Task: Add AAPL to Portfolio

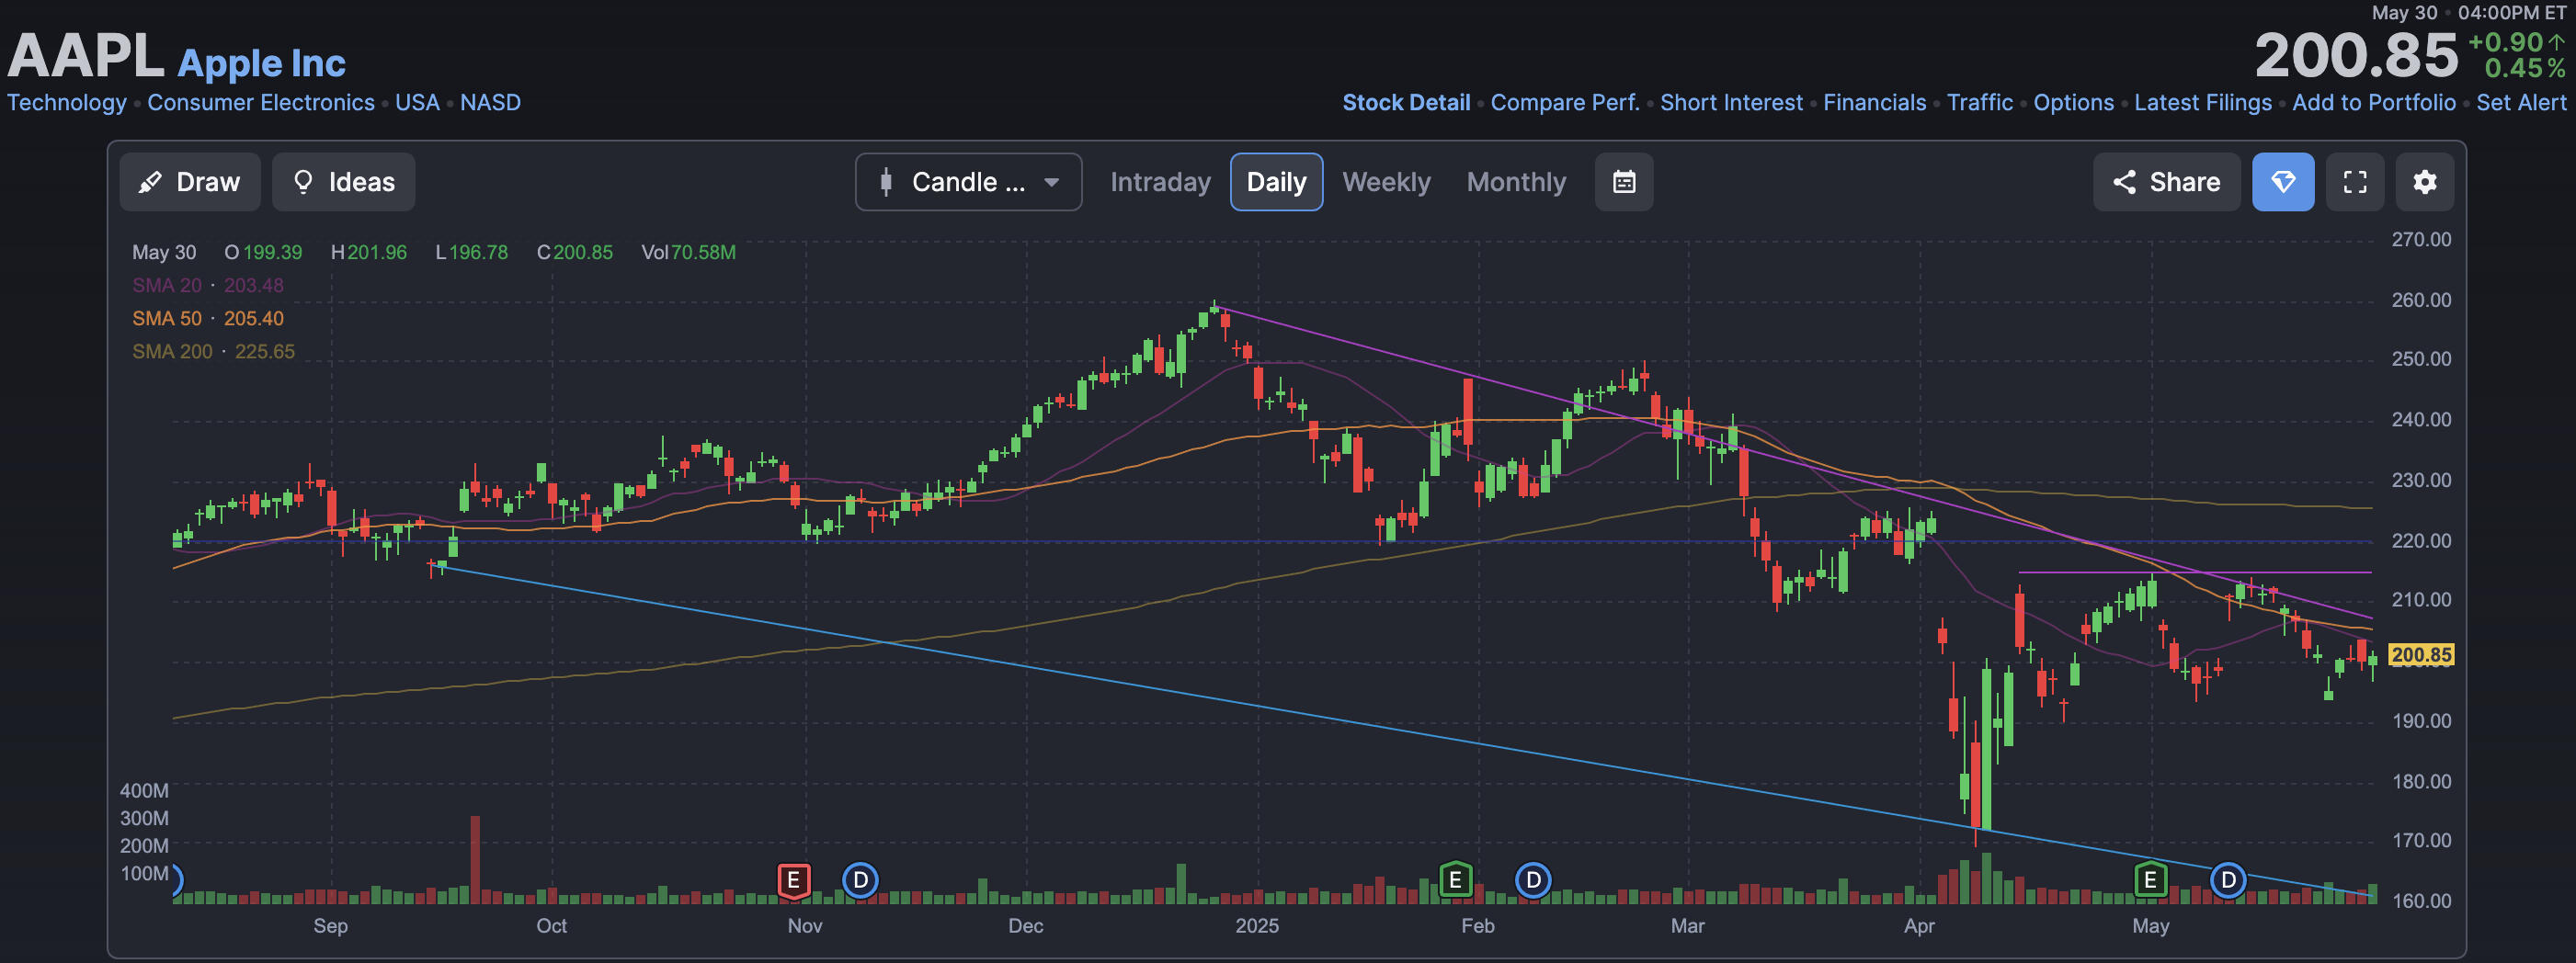Action: pyautogui.click(x=2374, y=102)
